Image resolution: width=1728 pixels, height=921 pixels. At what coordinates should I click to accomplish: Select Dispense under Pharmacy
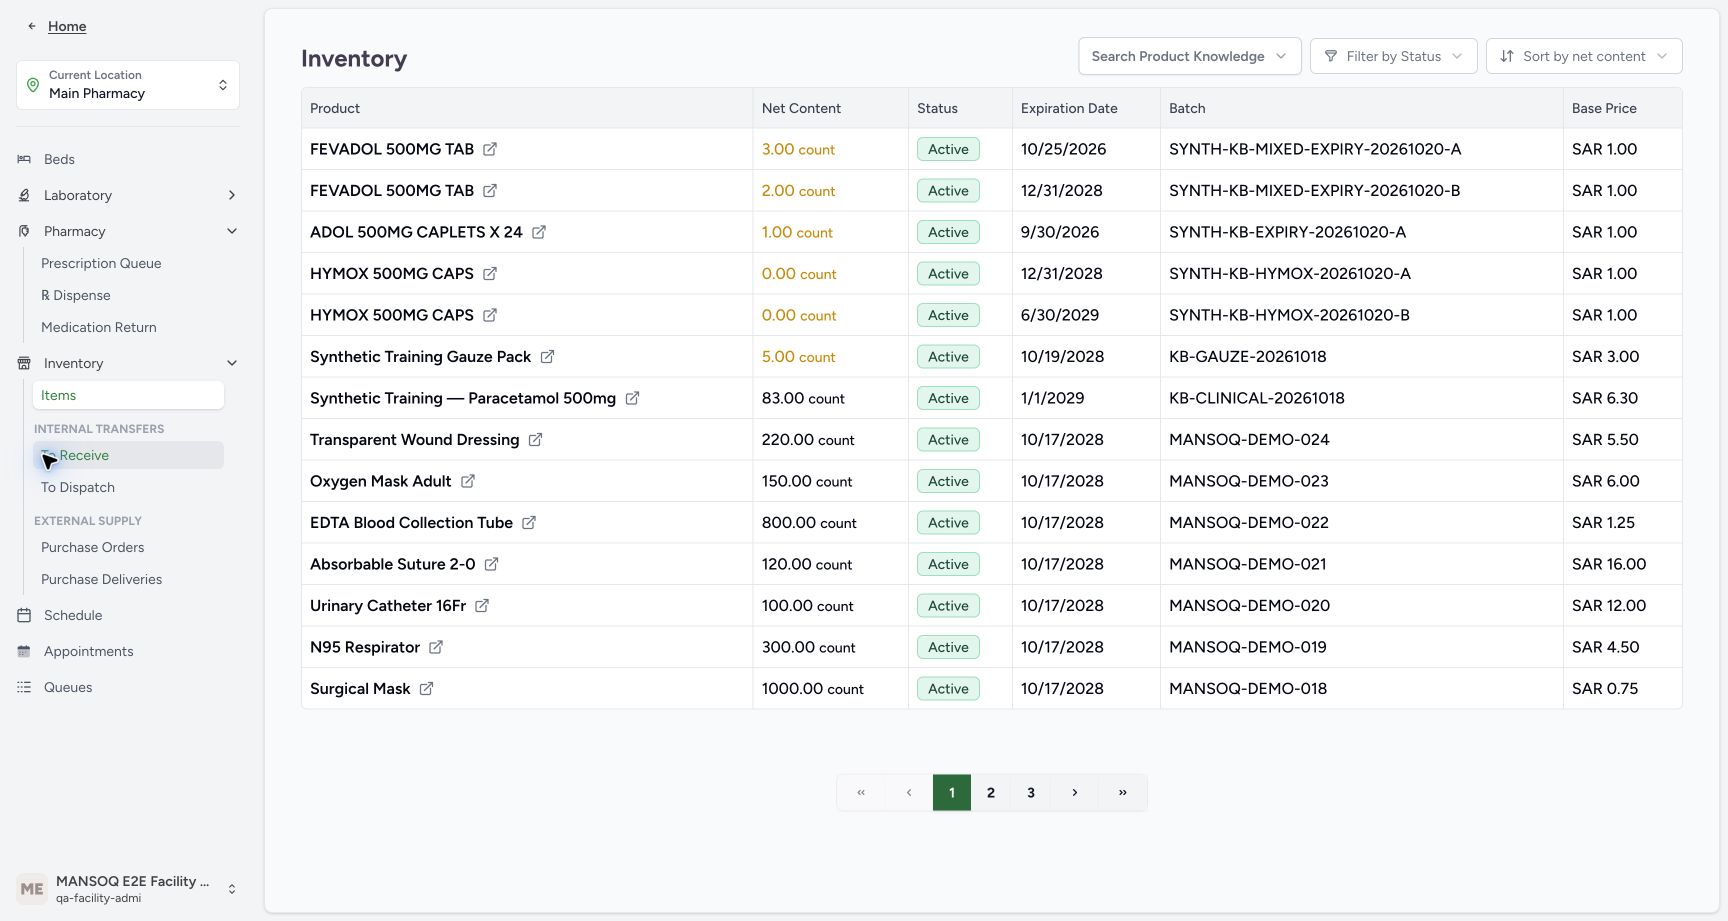pyautogui.click(x=76, y=295)
